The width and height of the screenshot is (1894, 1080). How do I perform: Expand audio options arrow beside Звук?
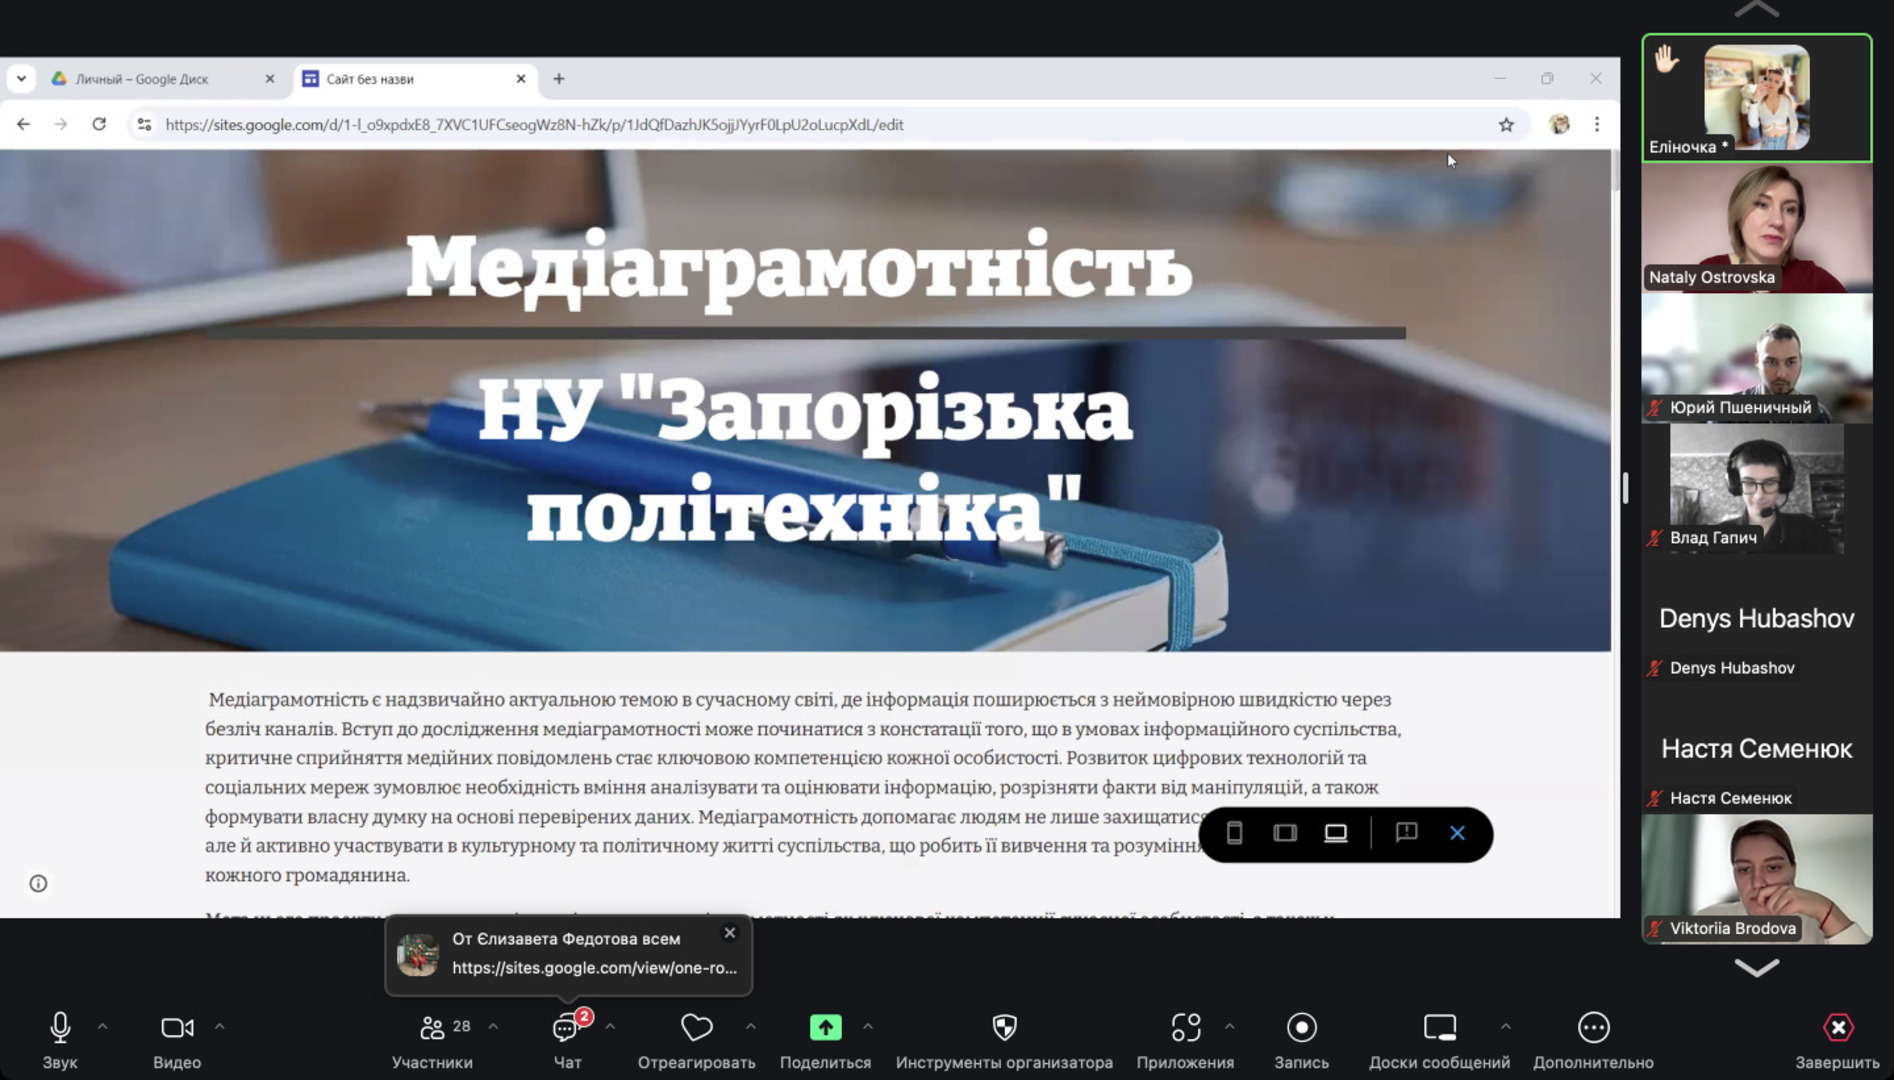(102, 1027)
